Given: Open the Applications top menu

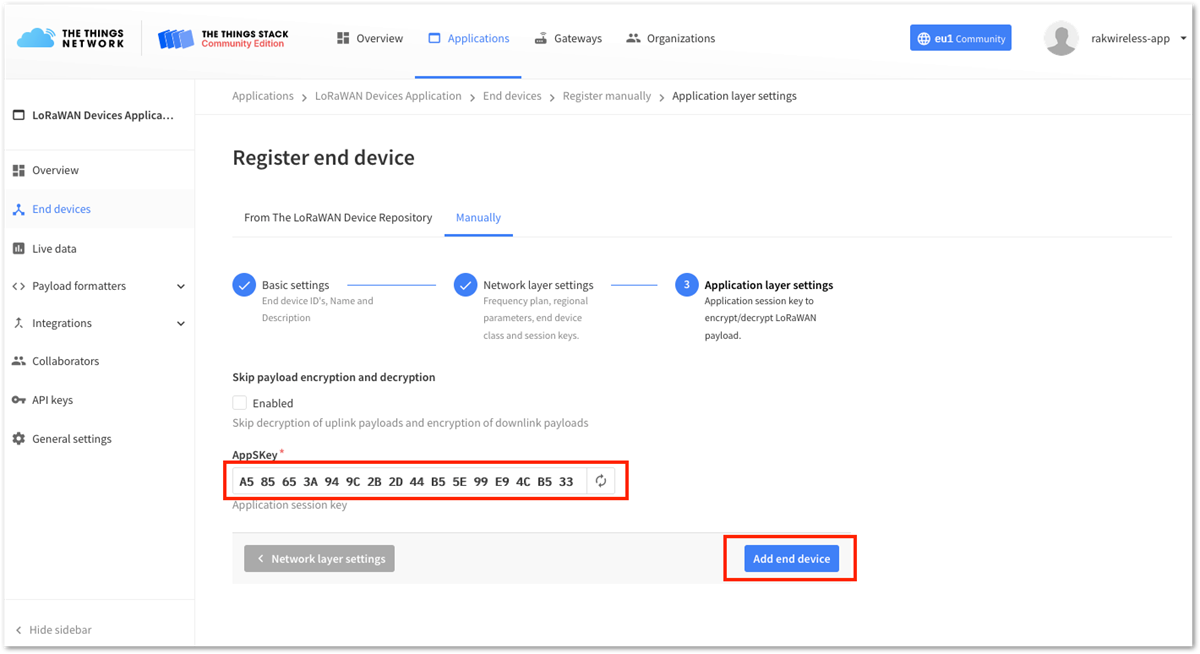Looking at the screenshot, I should pos(468,39).
